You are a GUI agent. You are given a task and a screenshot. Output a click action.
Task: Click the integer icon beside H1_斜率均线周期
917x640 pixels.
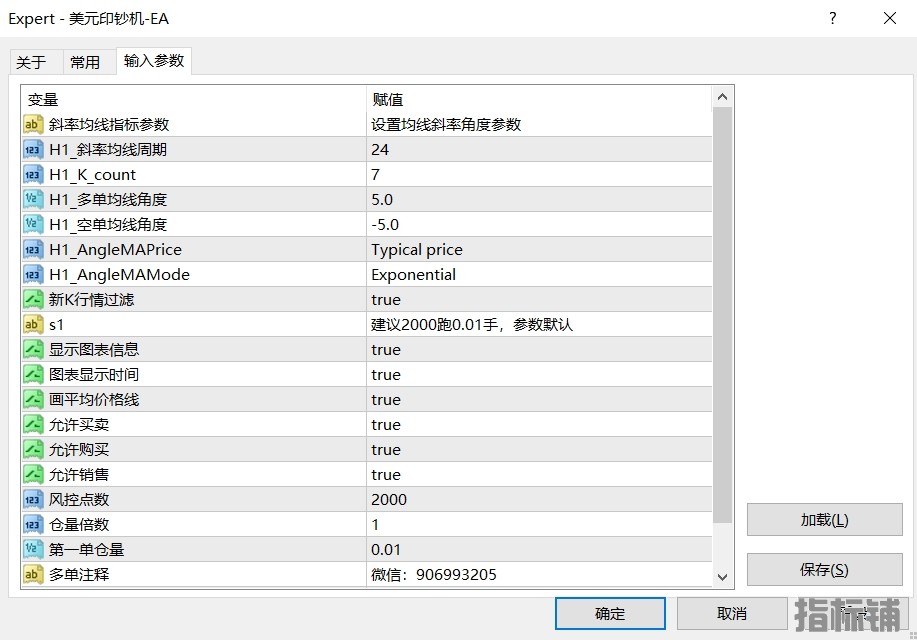click(x=33, y=150)
